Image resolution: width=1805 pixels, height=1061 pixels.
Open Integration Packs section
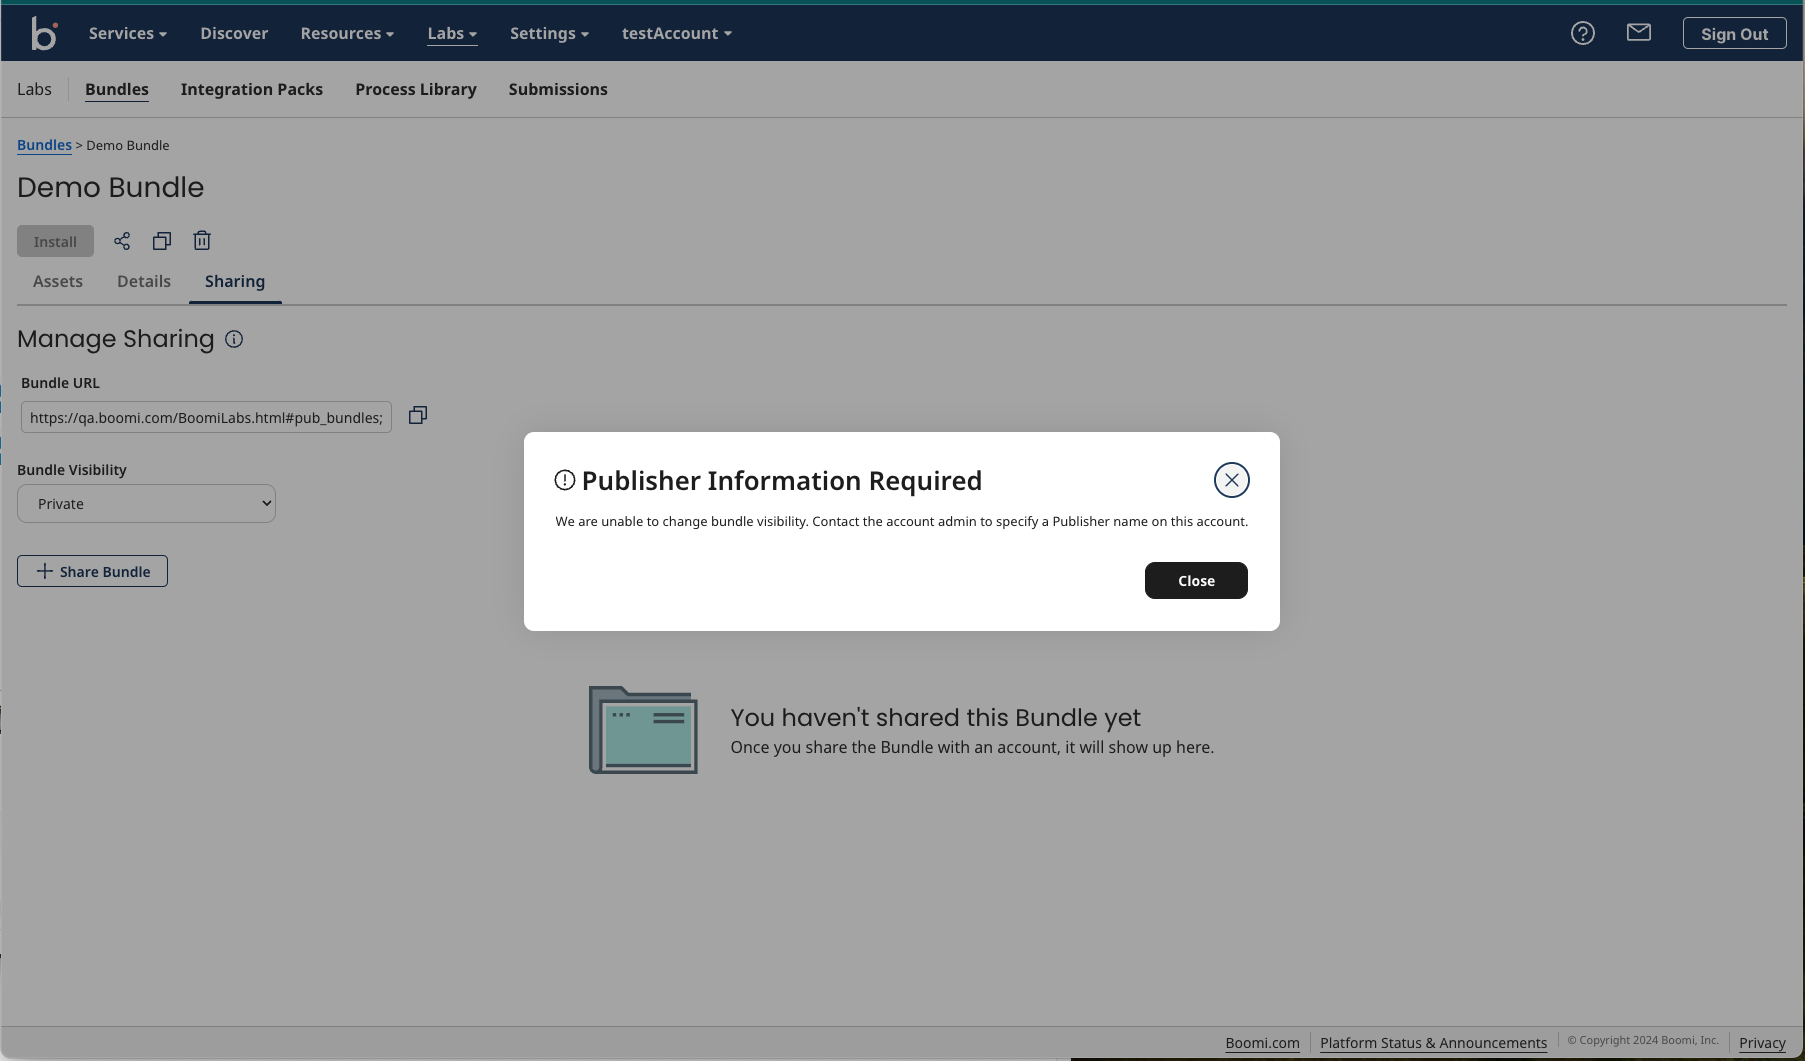point(251,90)
